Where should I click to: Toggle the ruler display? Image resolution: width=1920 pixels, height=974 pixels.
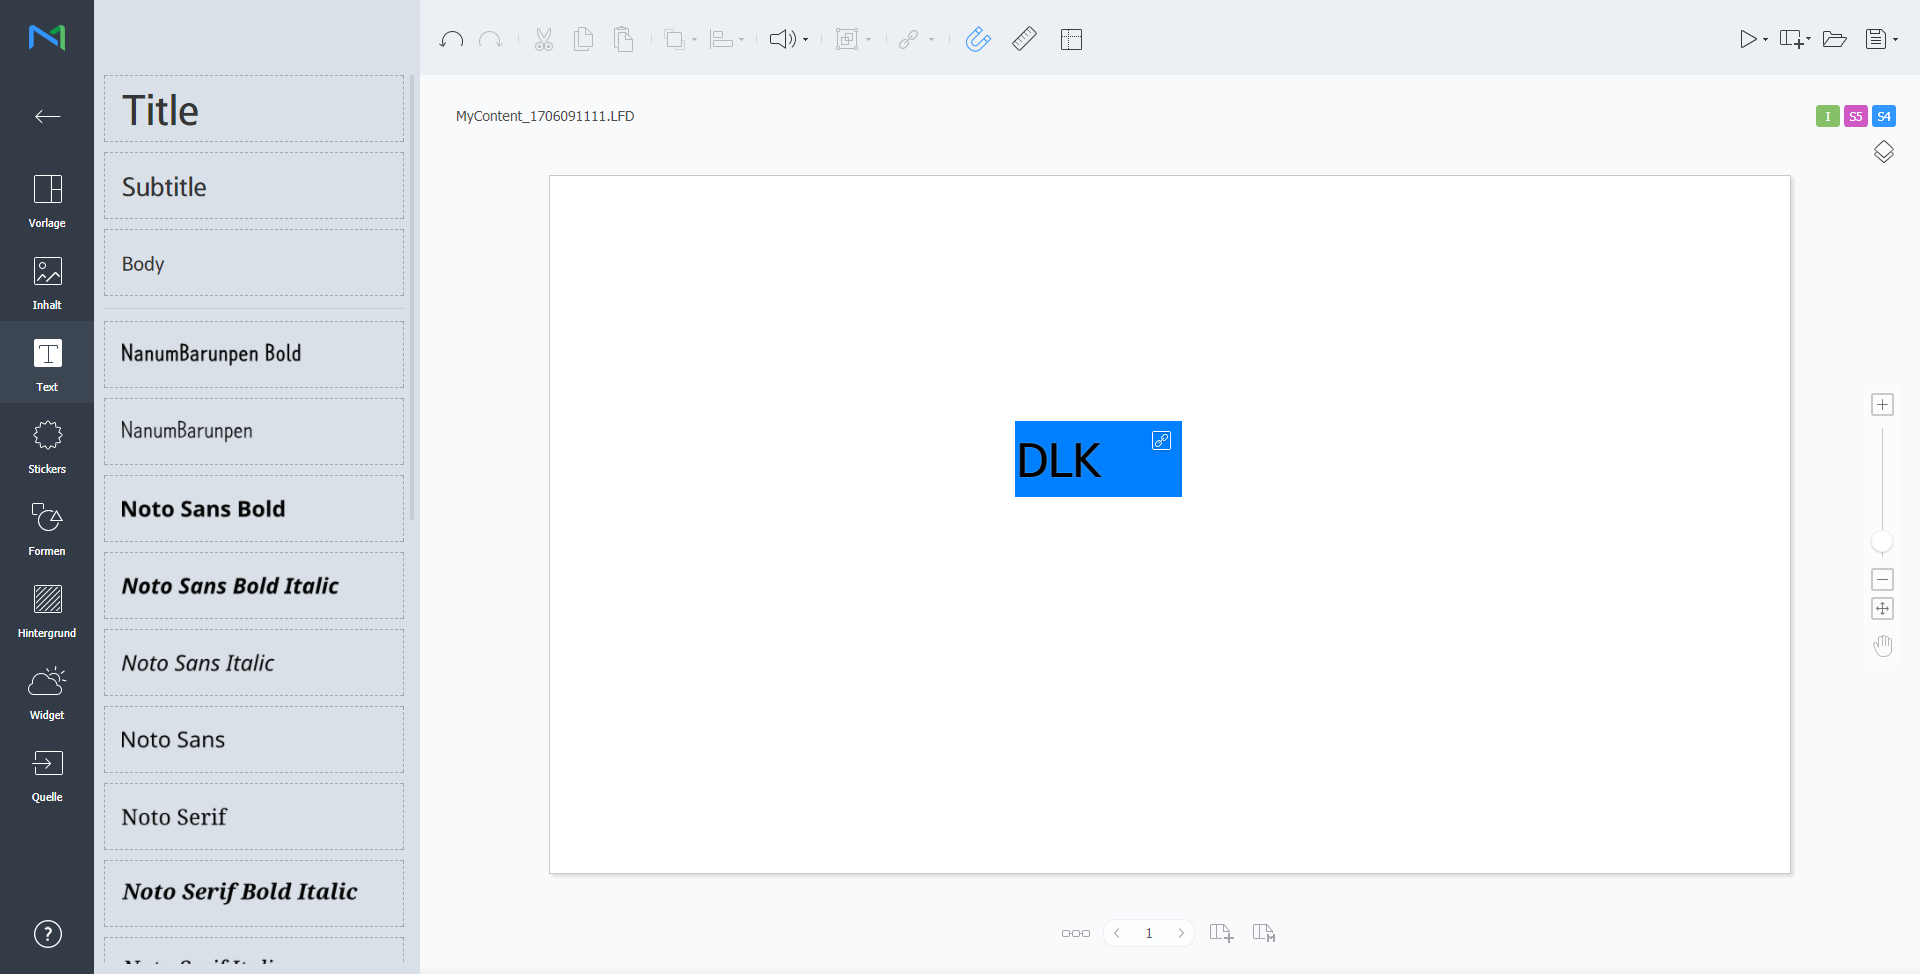coord(1024,39)
